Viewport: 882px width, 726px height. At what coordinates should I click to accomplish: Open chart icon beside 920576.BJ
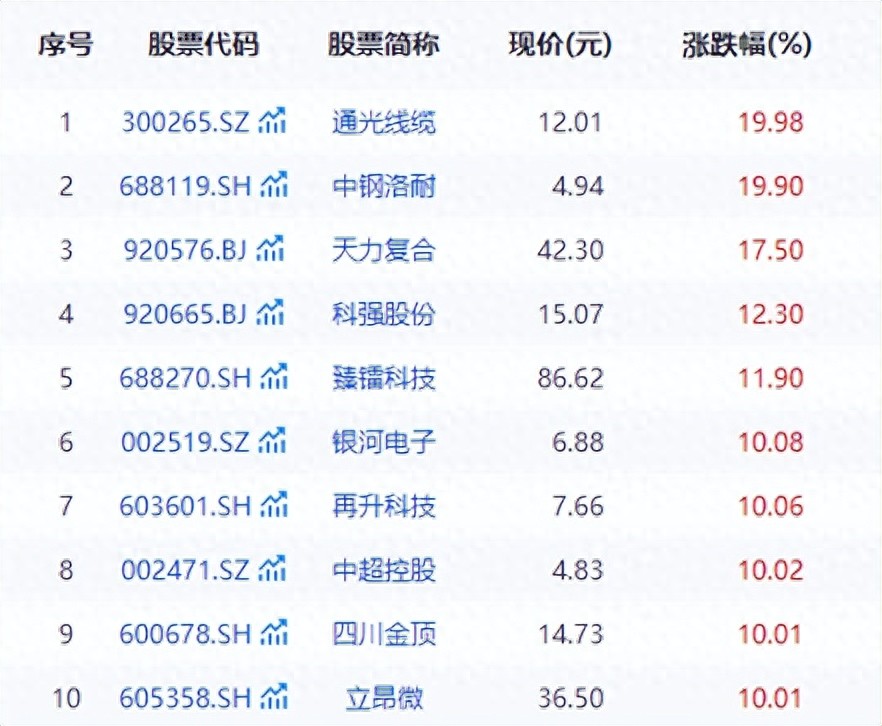[x=270, y=248]
